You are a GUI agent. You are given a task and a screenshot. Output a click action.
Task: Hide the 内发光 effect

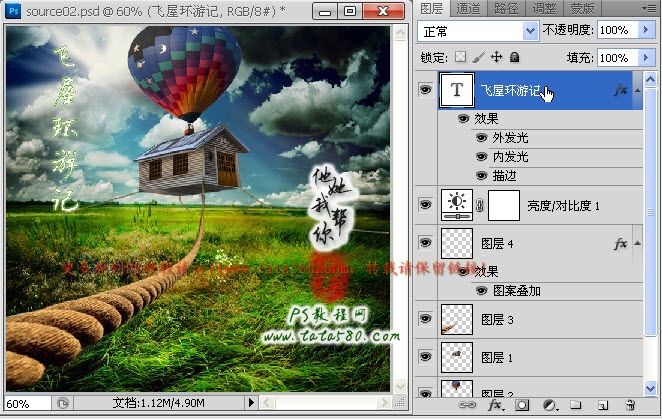481,157
